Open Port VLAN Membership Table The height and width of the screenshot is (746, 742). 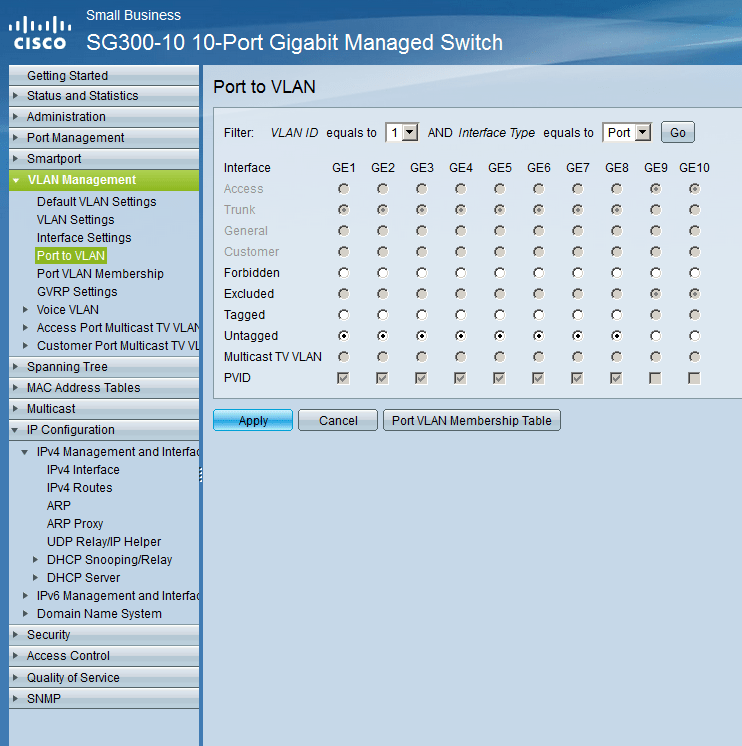tap(471, 421)
